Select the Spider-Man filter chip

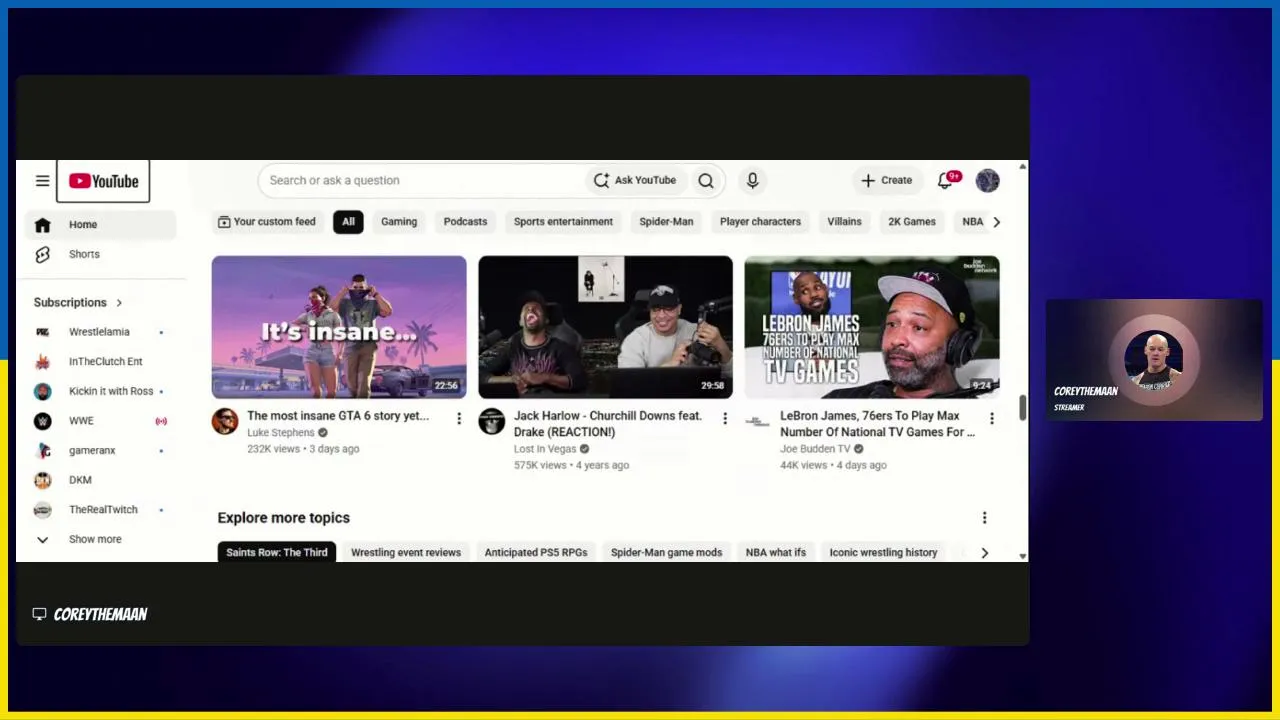[x=666, y=222]
